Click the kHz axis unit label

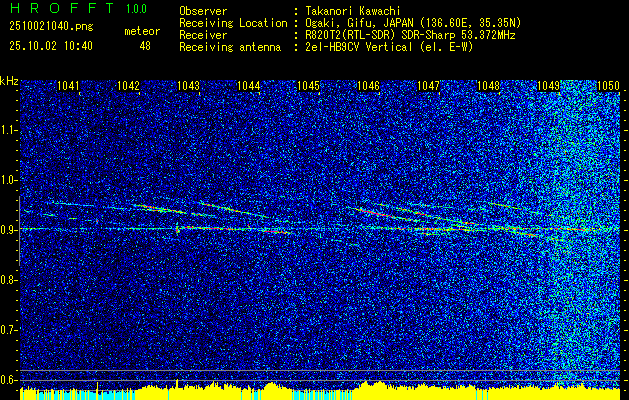tap(9, 81)
